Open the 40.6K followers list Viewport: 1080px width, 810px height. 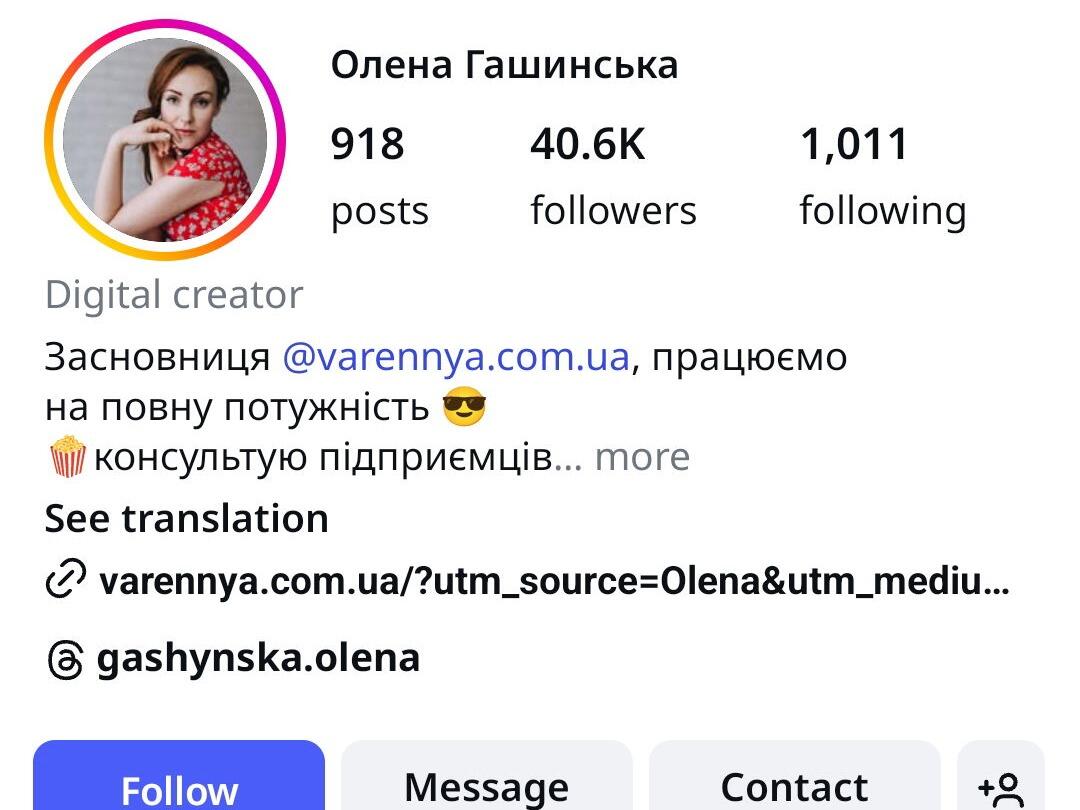613,176
